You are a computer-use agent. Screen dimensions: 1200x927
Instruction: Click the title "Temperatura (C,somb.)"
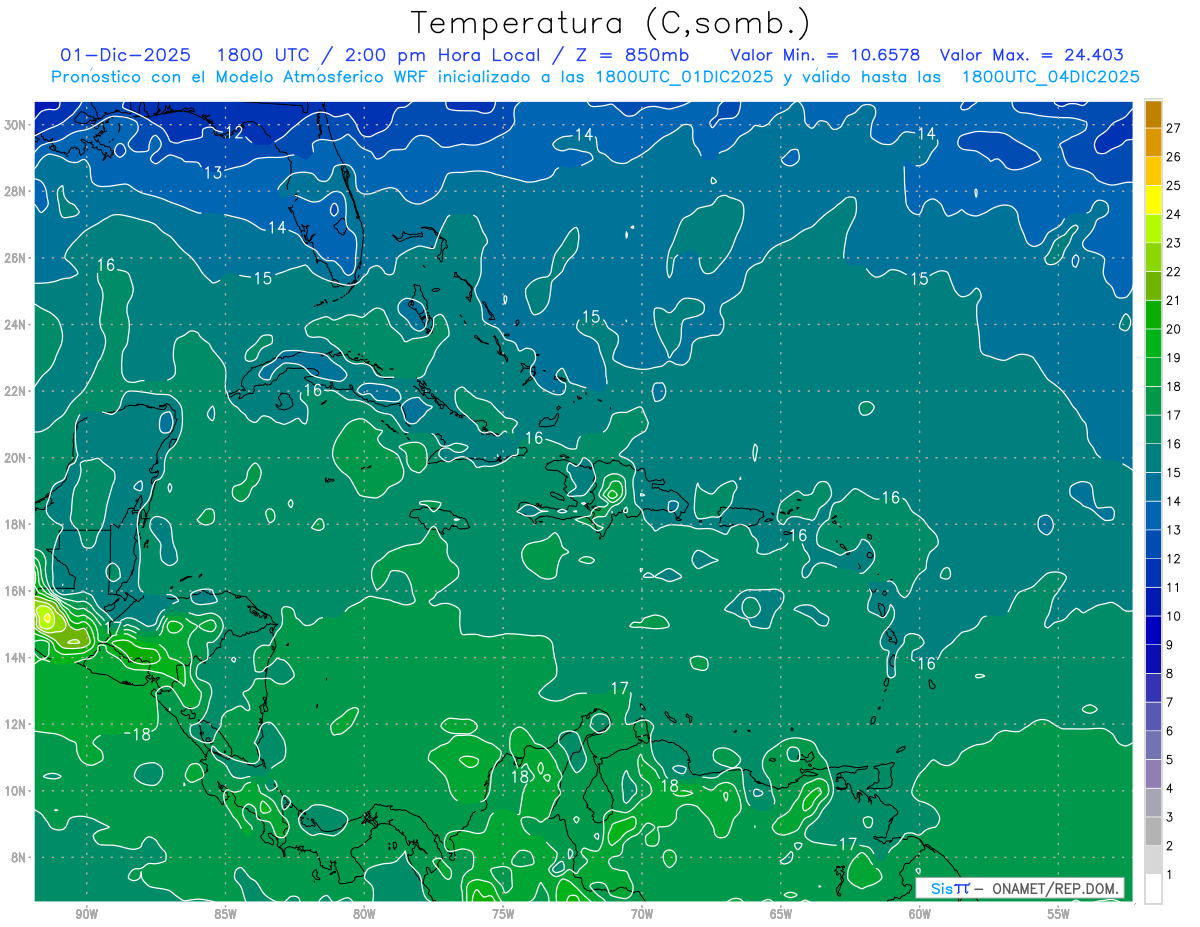click(x=610, y=23)
